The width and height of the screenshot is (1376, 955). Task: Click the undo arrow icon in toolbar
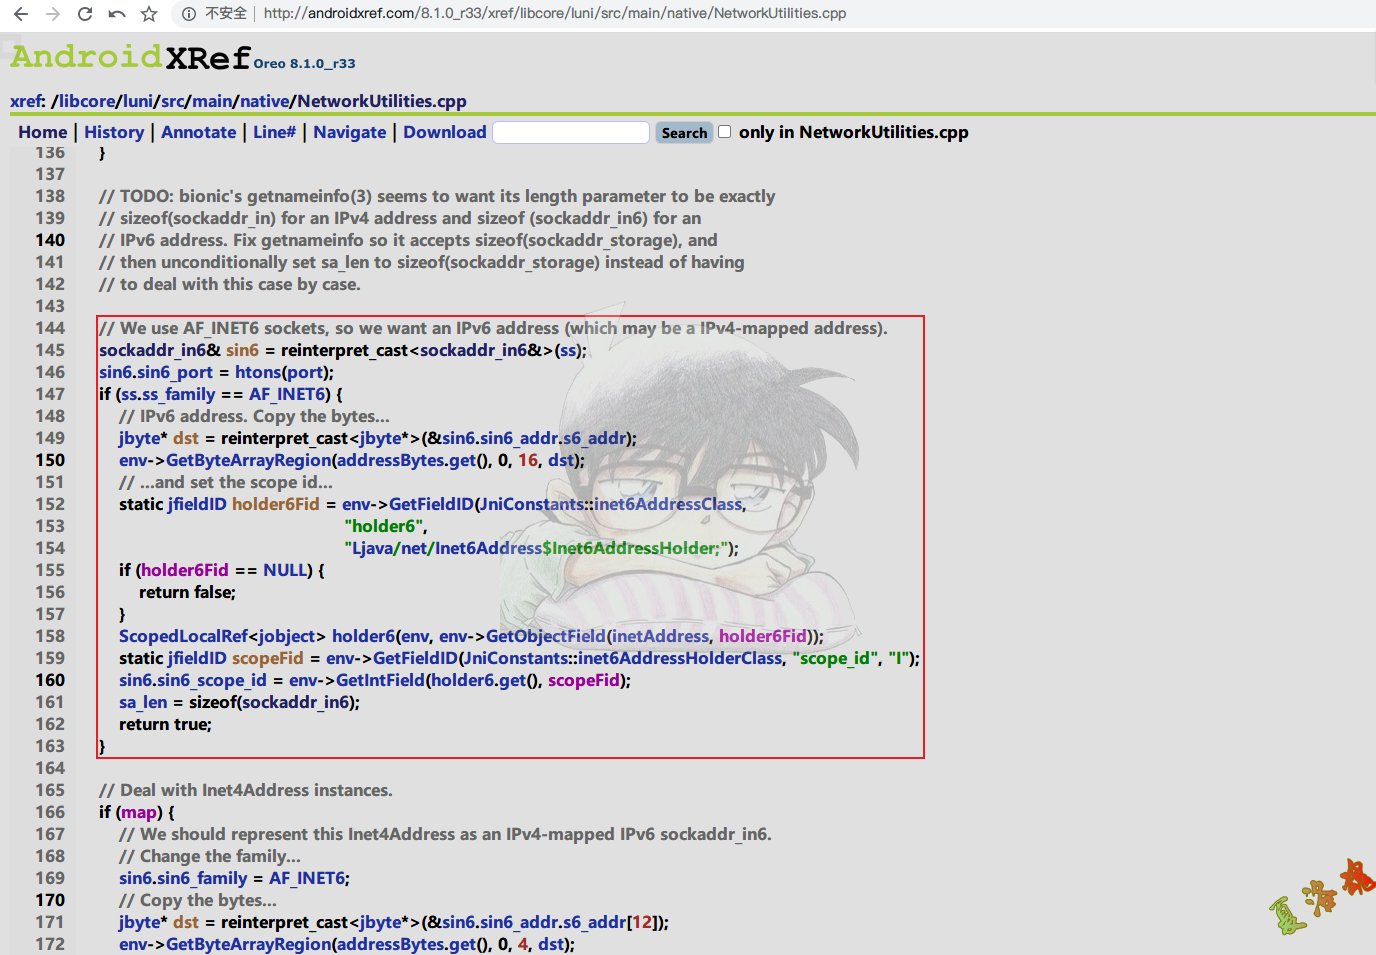117,14
